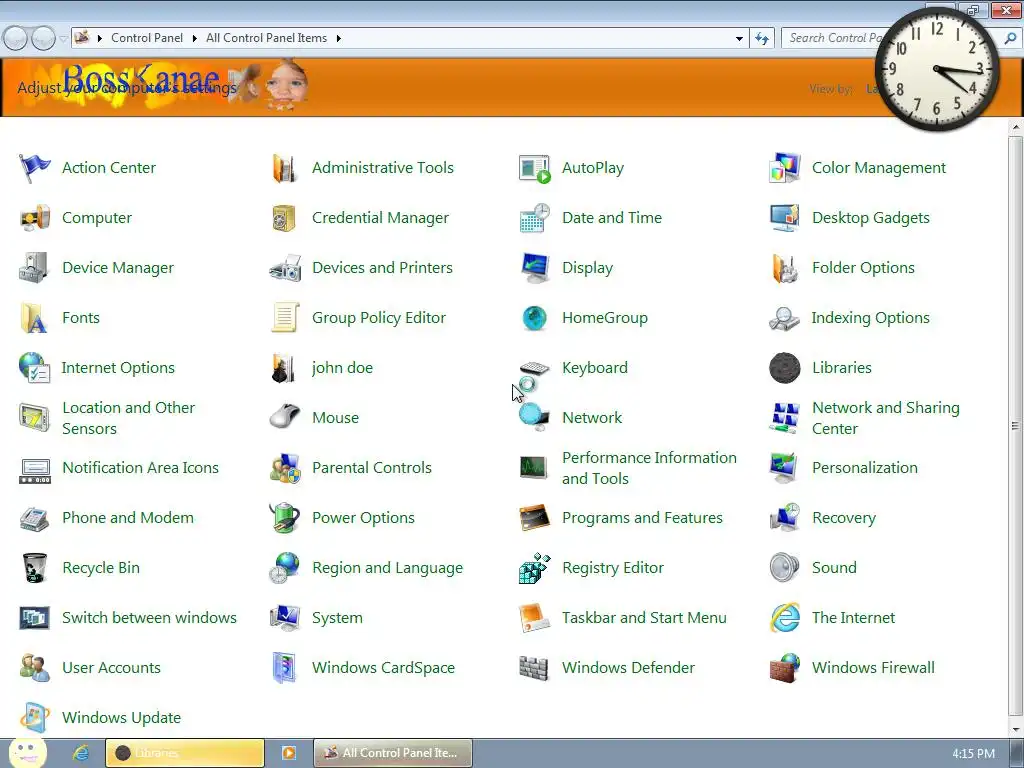The image size is (1024, 768).
Task: Click Switch between windows link
Action: click(x=149, y=618)
